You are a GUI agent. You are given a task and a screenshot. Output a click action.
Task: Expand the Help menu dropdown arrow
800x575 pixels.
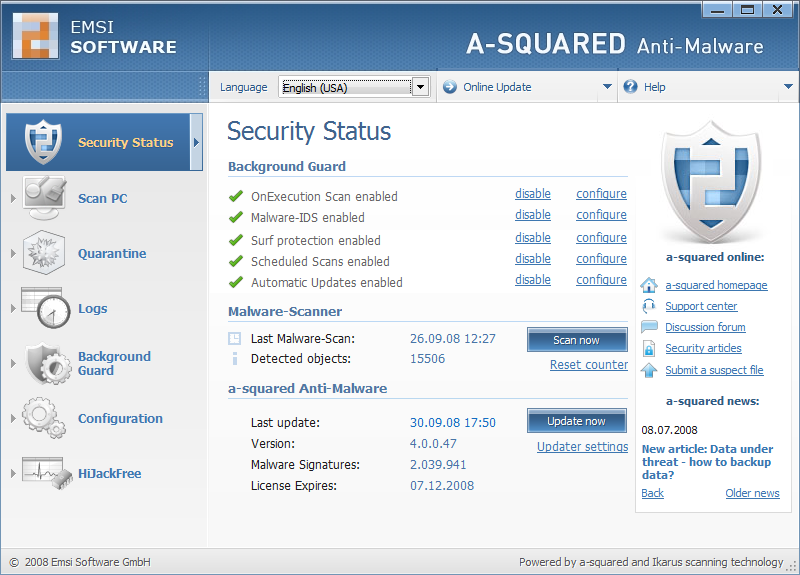[x=788, y=87]
